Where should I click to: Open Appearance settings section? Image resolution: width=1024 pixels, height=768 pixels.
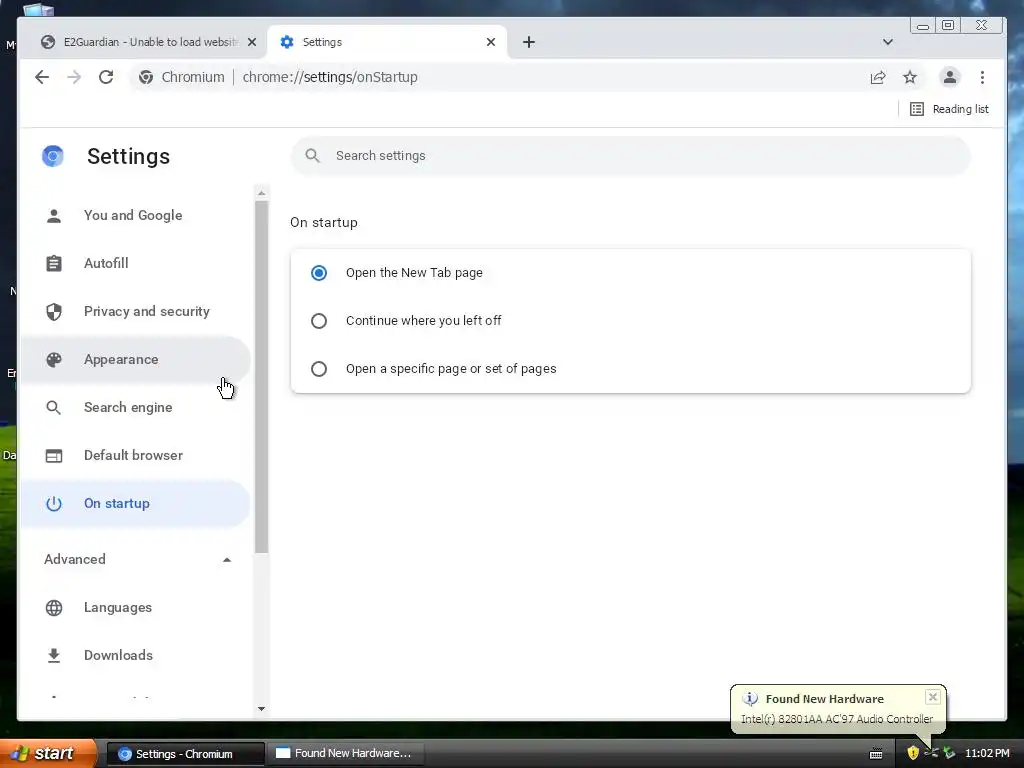pos(135,359)
